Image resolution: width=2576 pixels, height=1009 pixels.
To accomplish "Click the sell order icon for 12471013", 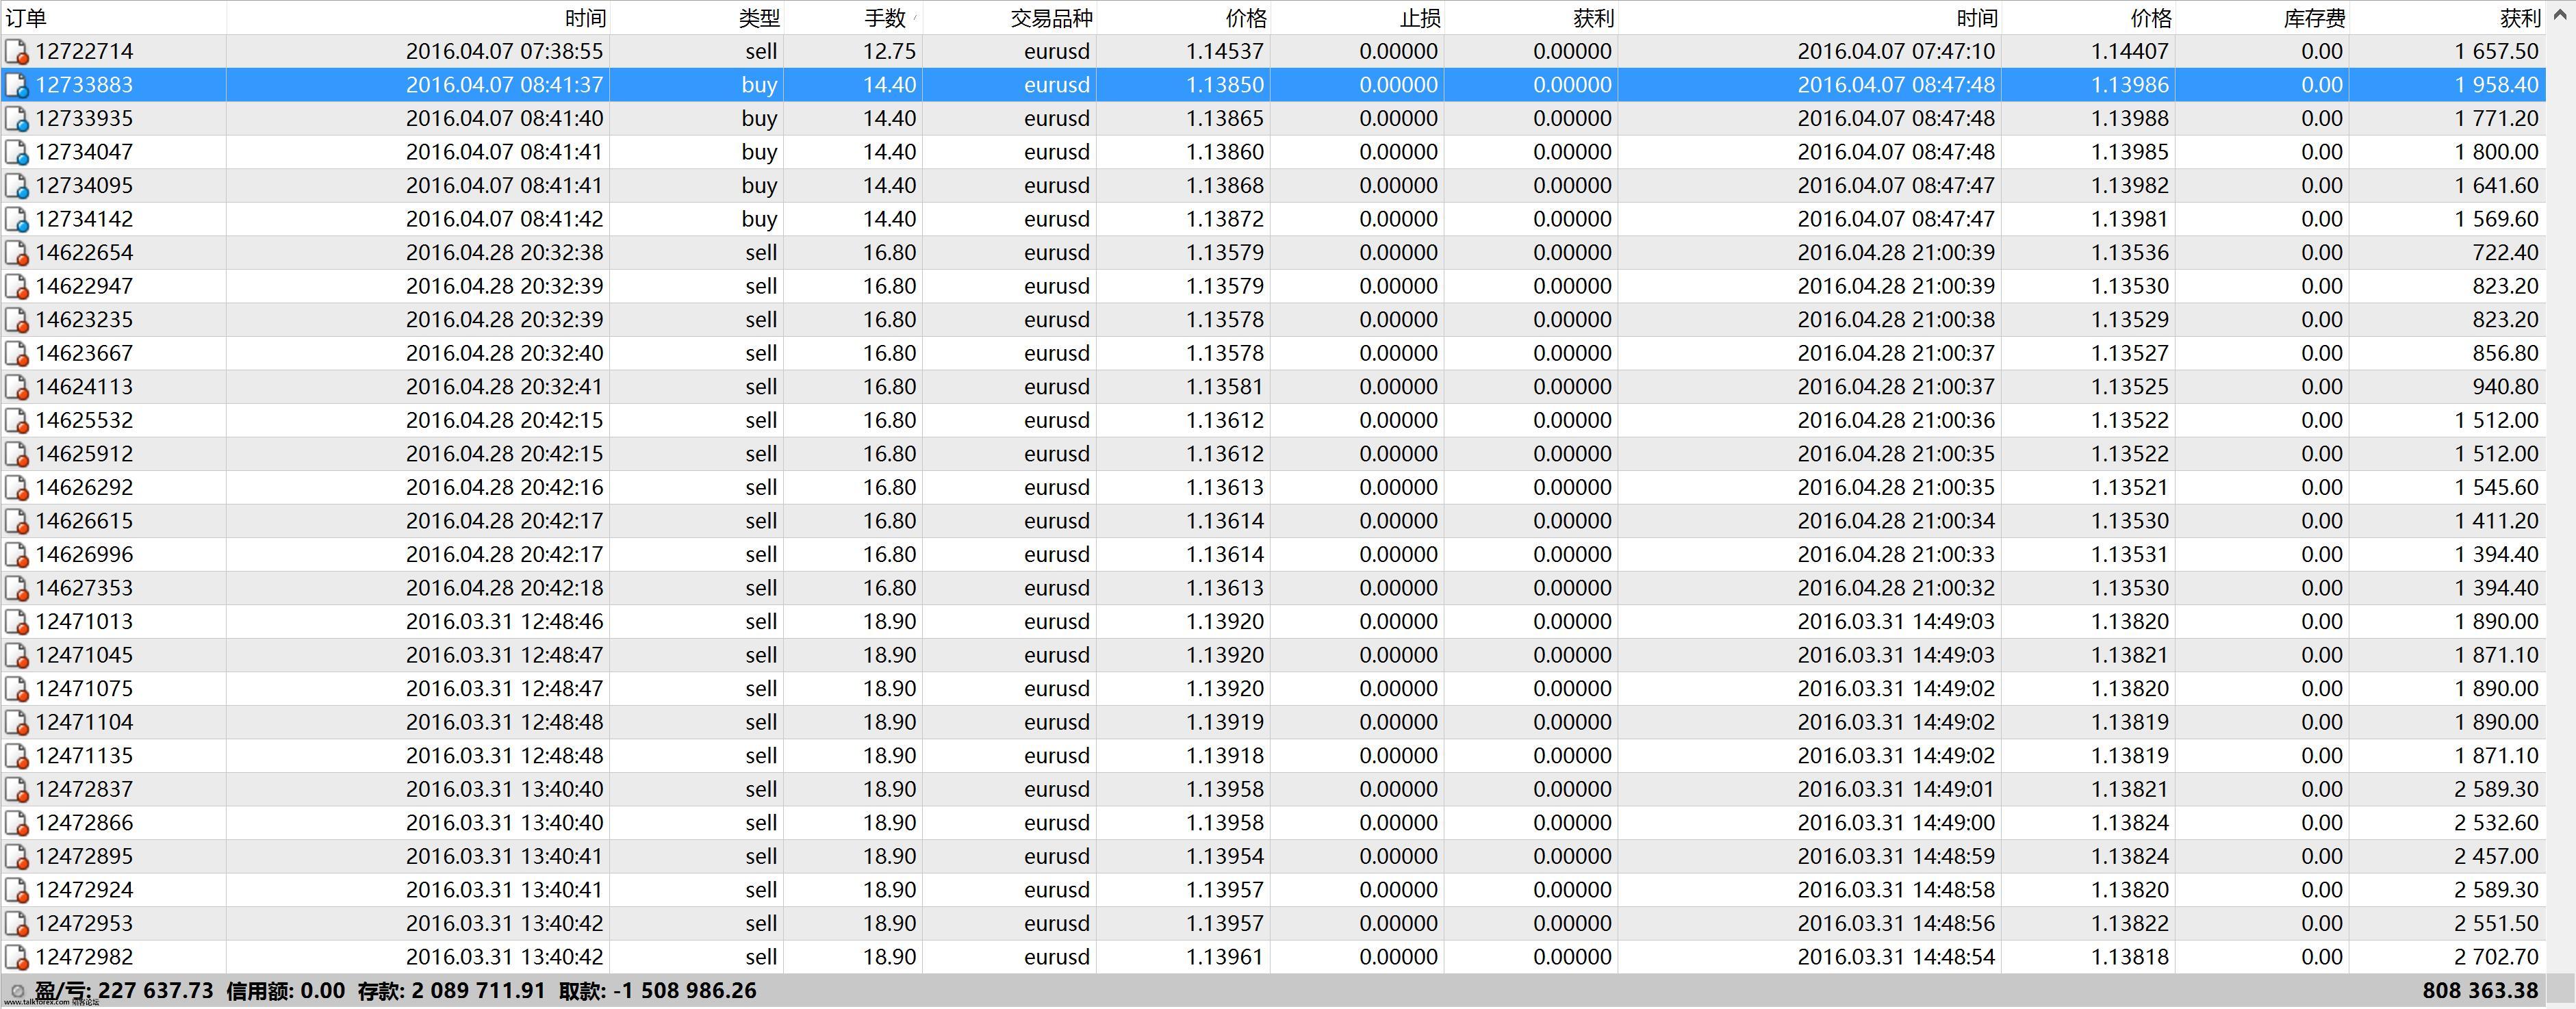I will click(17, 622).
